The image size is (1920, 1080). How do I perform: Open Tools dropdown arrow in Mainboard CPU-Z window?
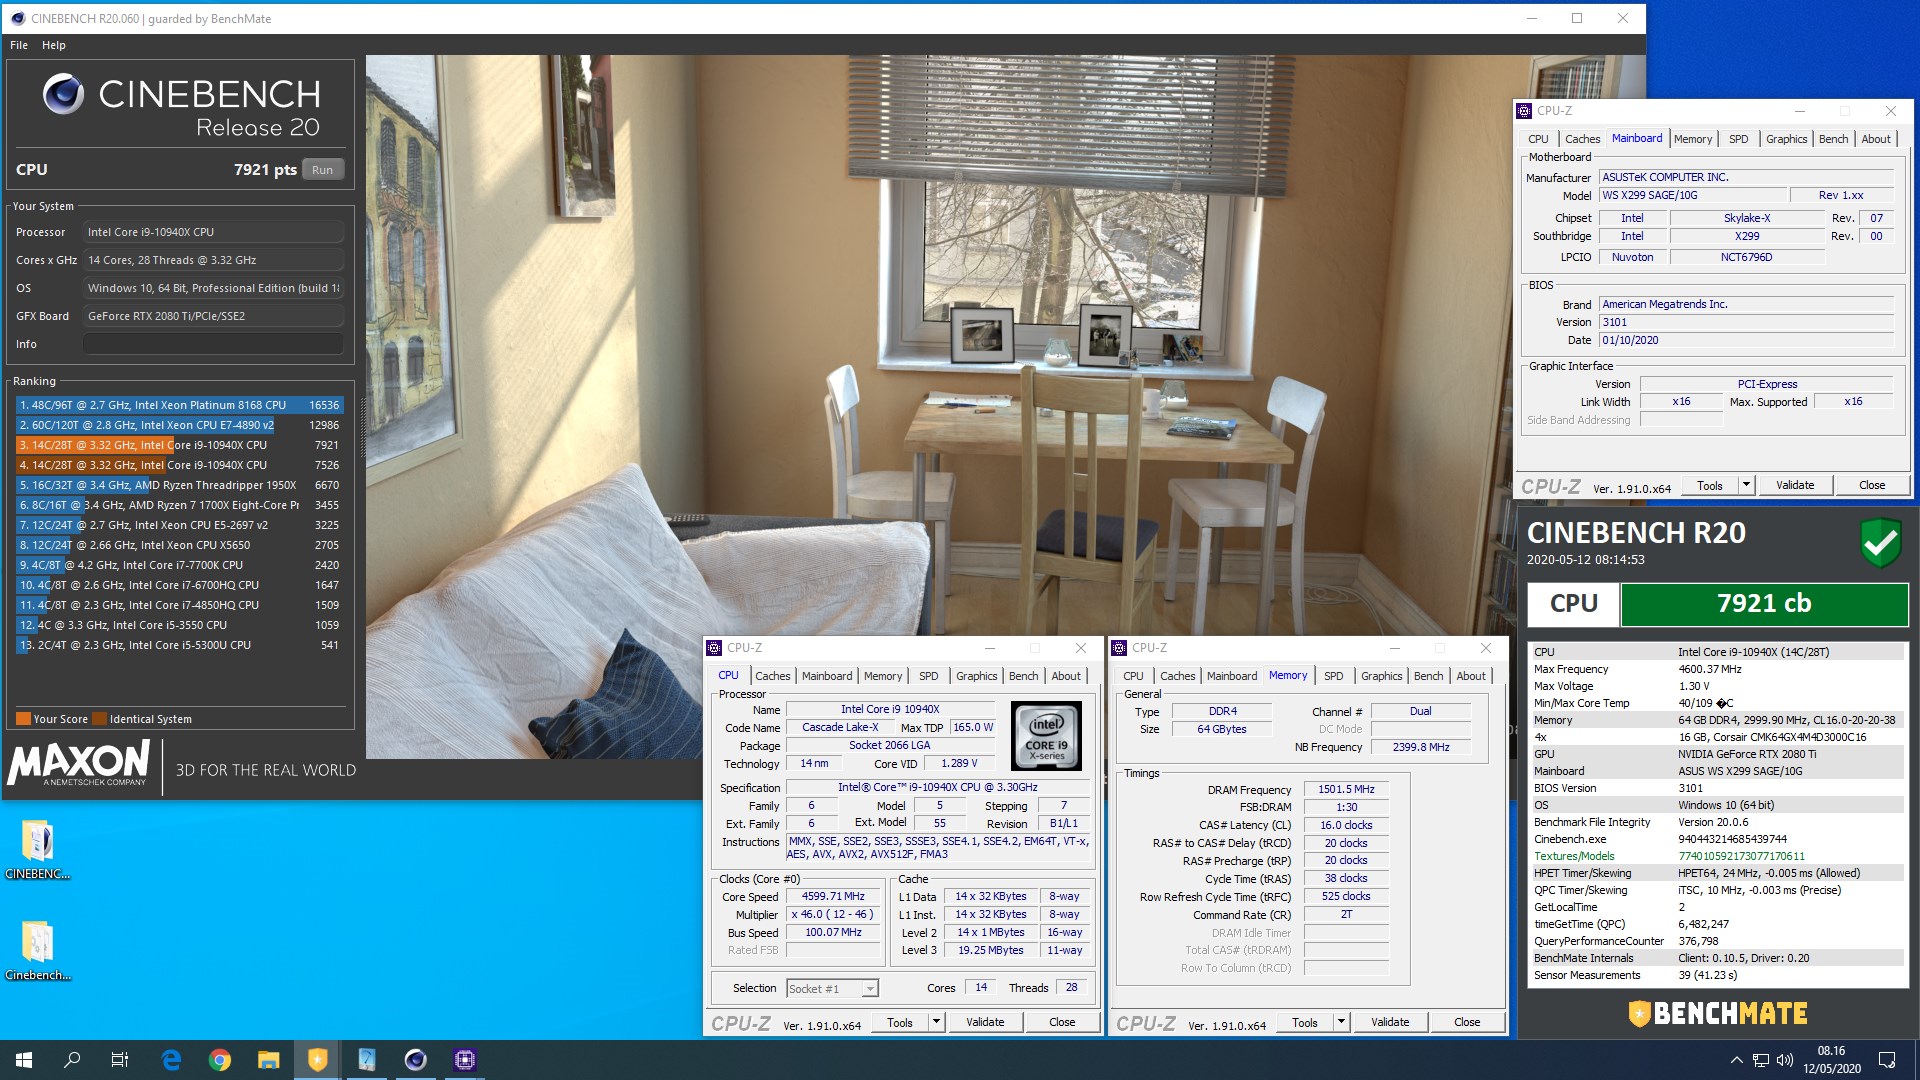tap(1746, 485)
